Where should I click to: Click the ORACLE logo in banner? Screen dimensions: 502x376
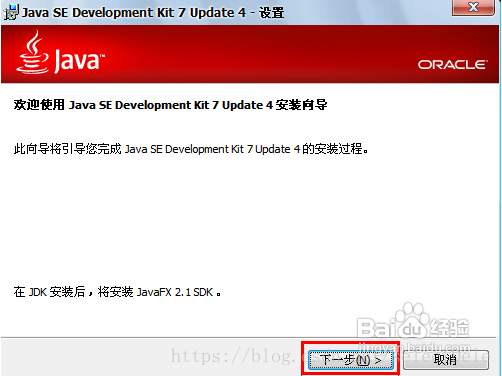pyautogui.click(x=453, y=65)
